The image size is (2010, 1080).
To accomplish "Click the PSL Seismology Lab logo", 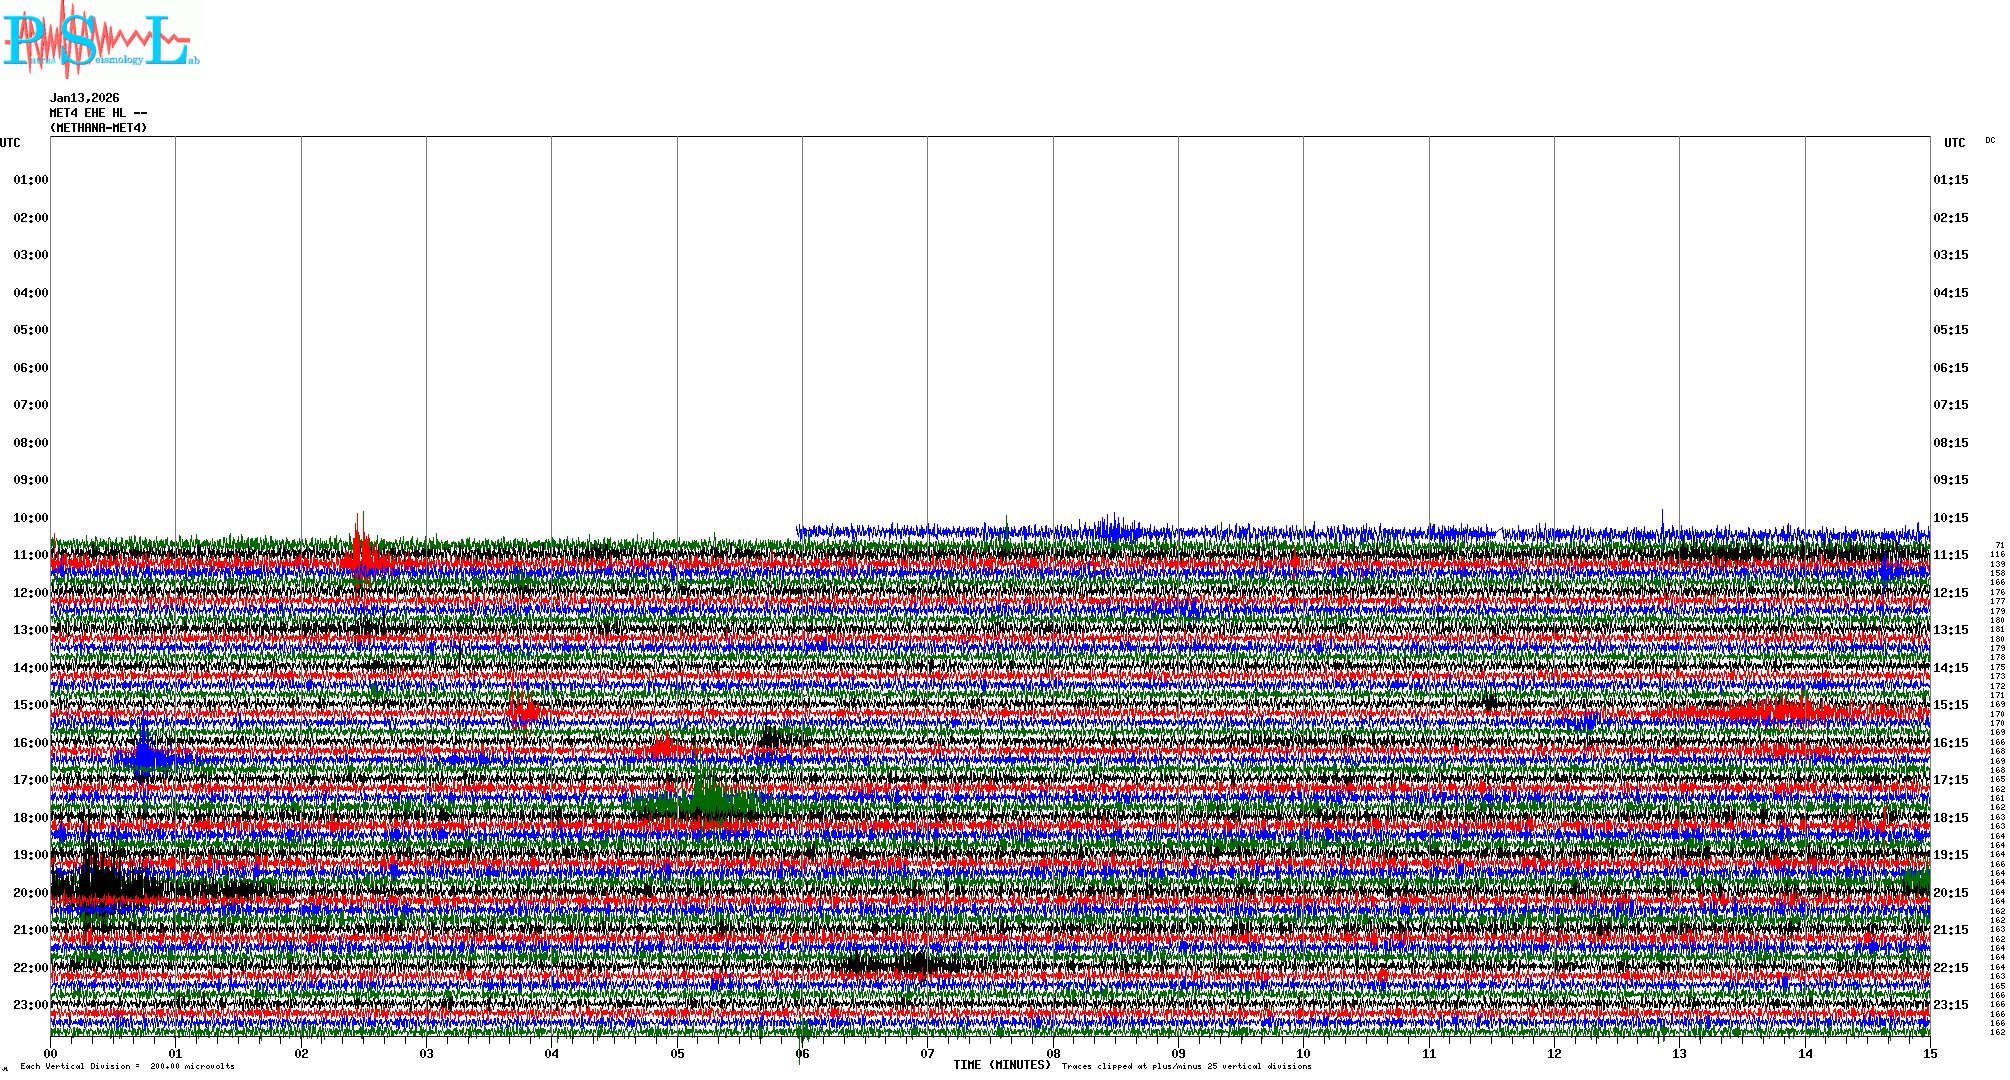I will pyautogui.click(x=100, y=40).
